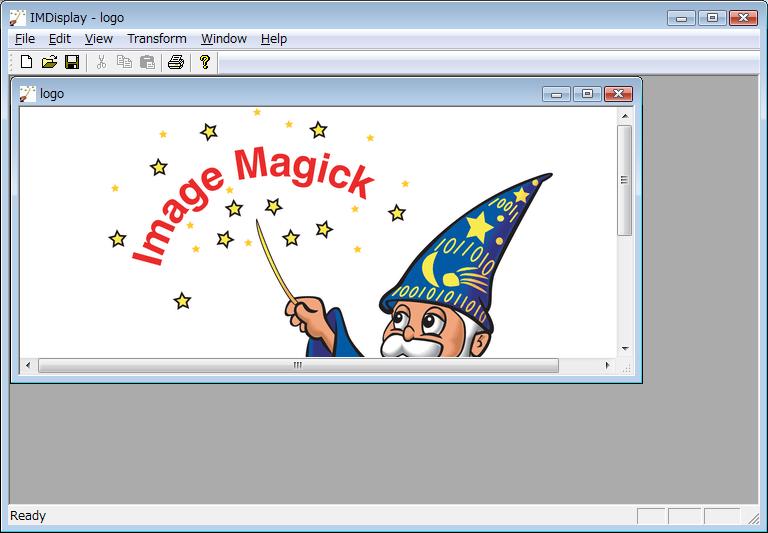Screen dimensions: 768x533
Task: Click the vertical scrollbar down arrow
Action: tap(625, 349)
